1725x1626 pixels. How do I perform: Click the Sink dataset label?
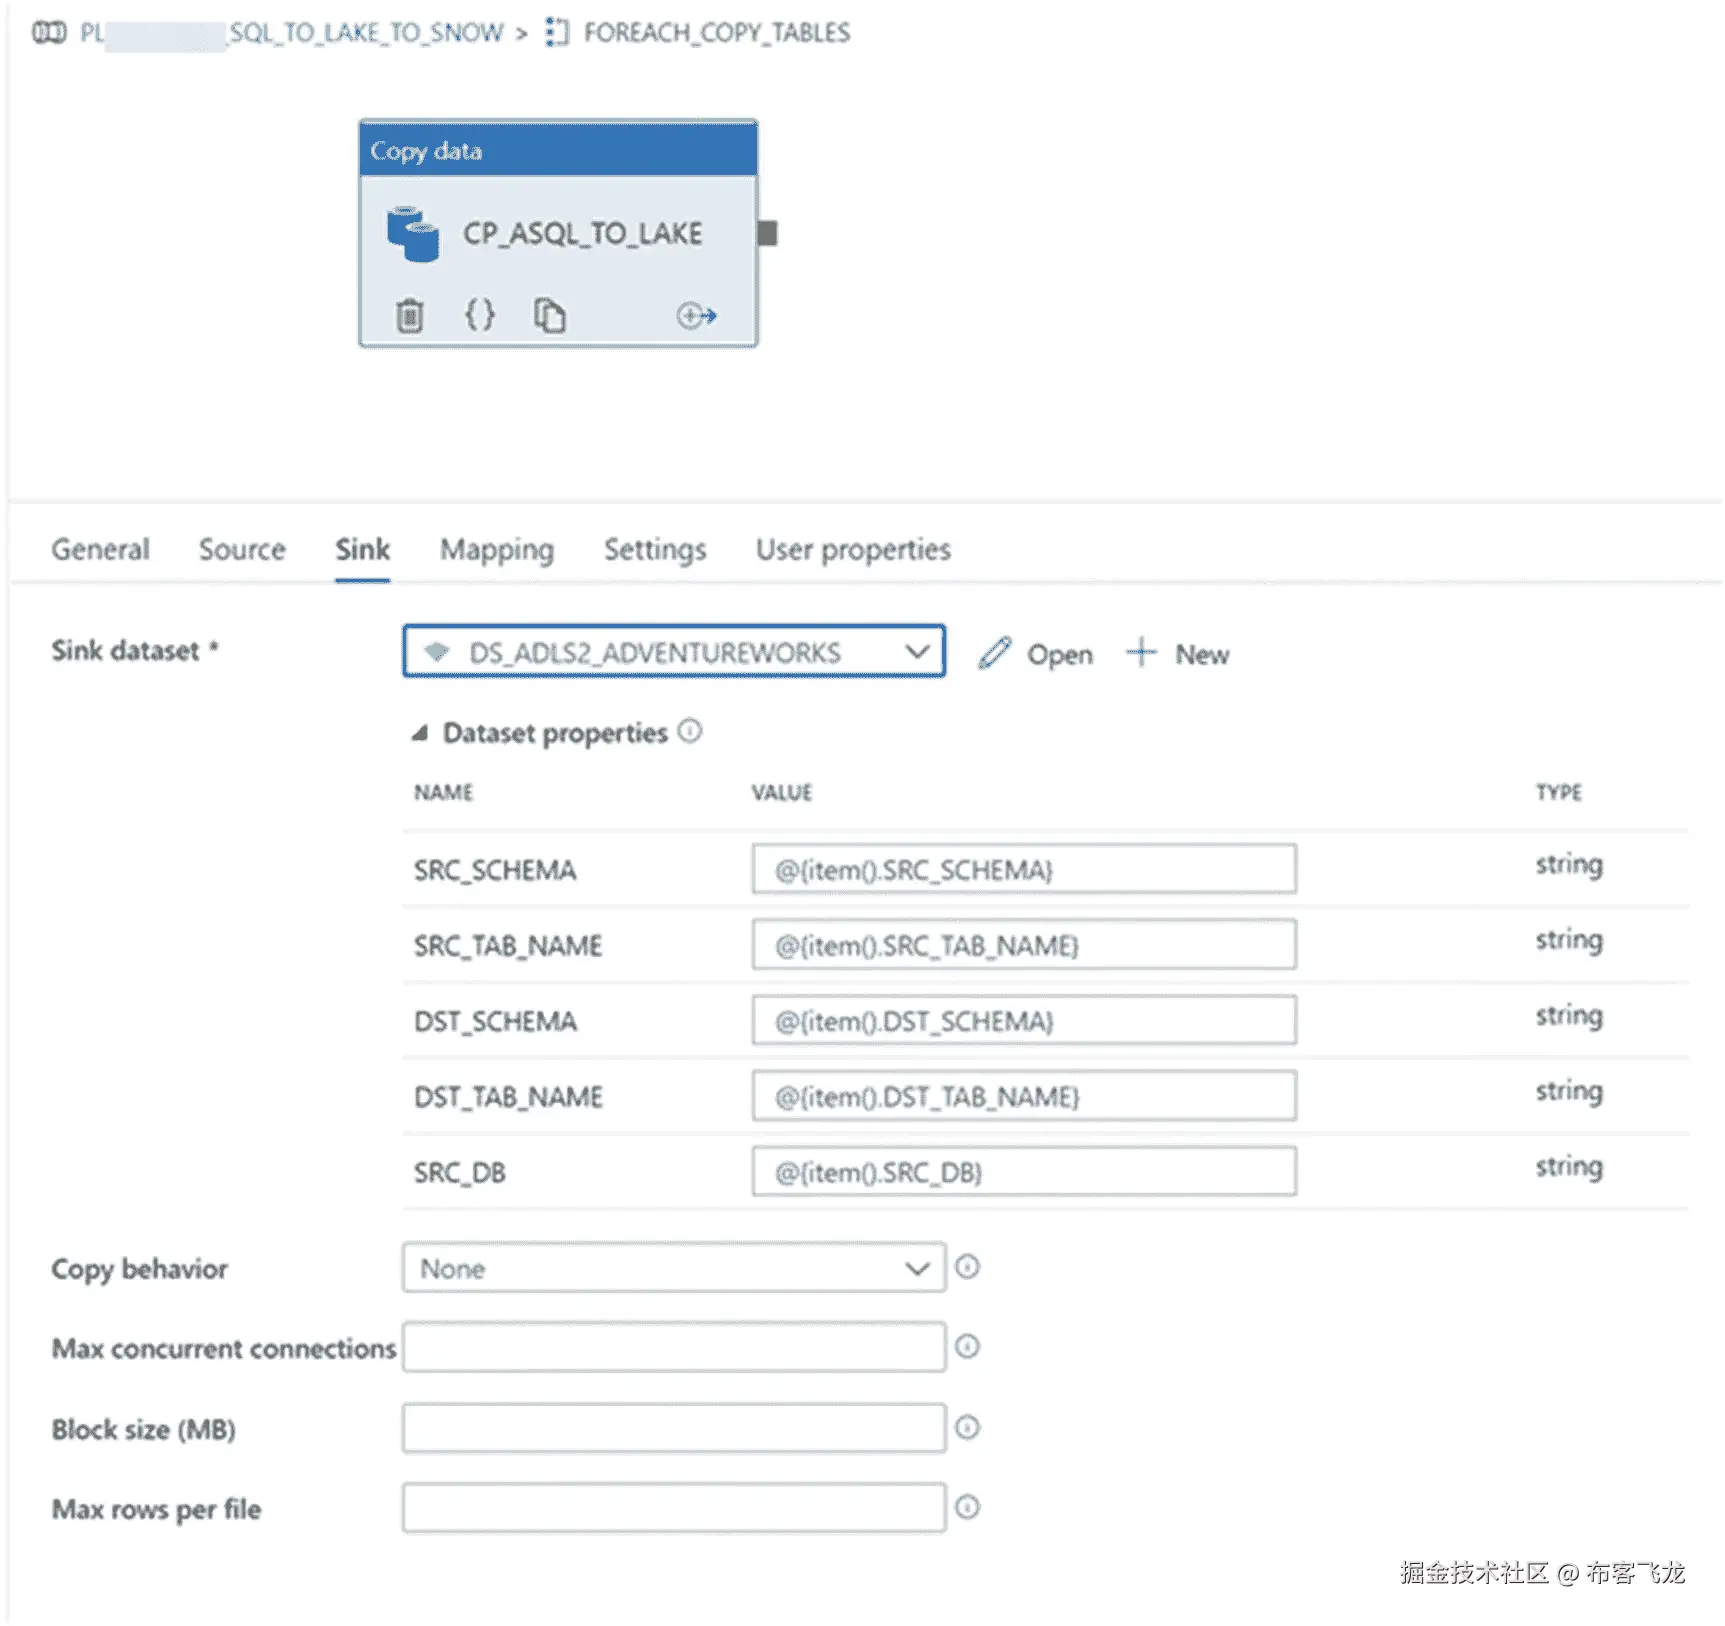[134, 651]
